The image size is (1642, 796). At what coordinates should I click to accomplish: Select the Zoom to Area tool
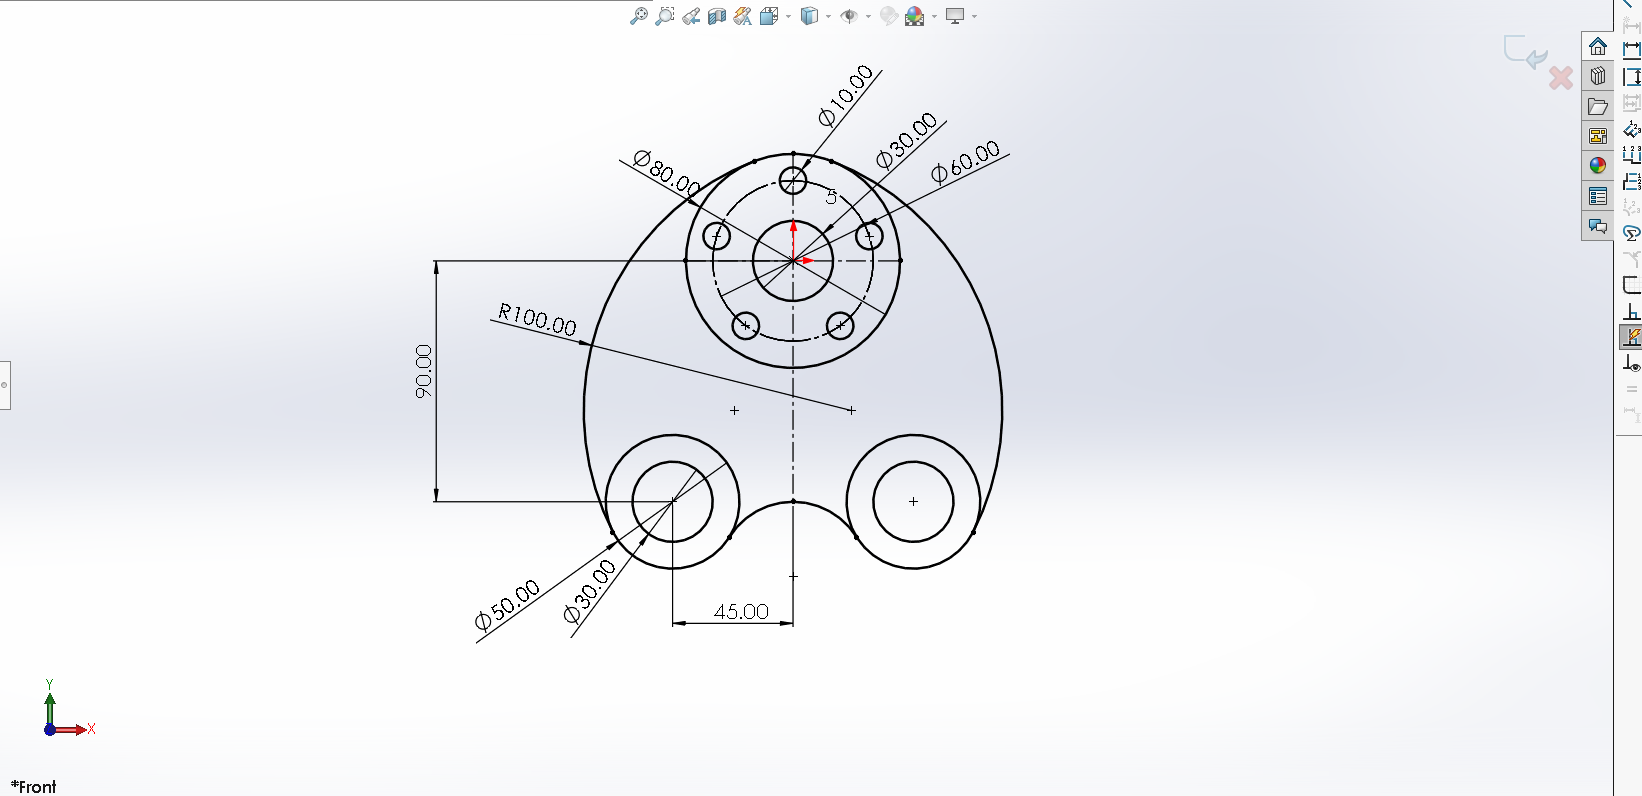click(x=664, y=16)
